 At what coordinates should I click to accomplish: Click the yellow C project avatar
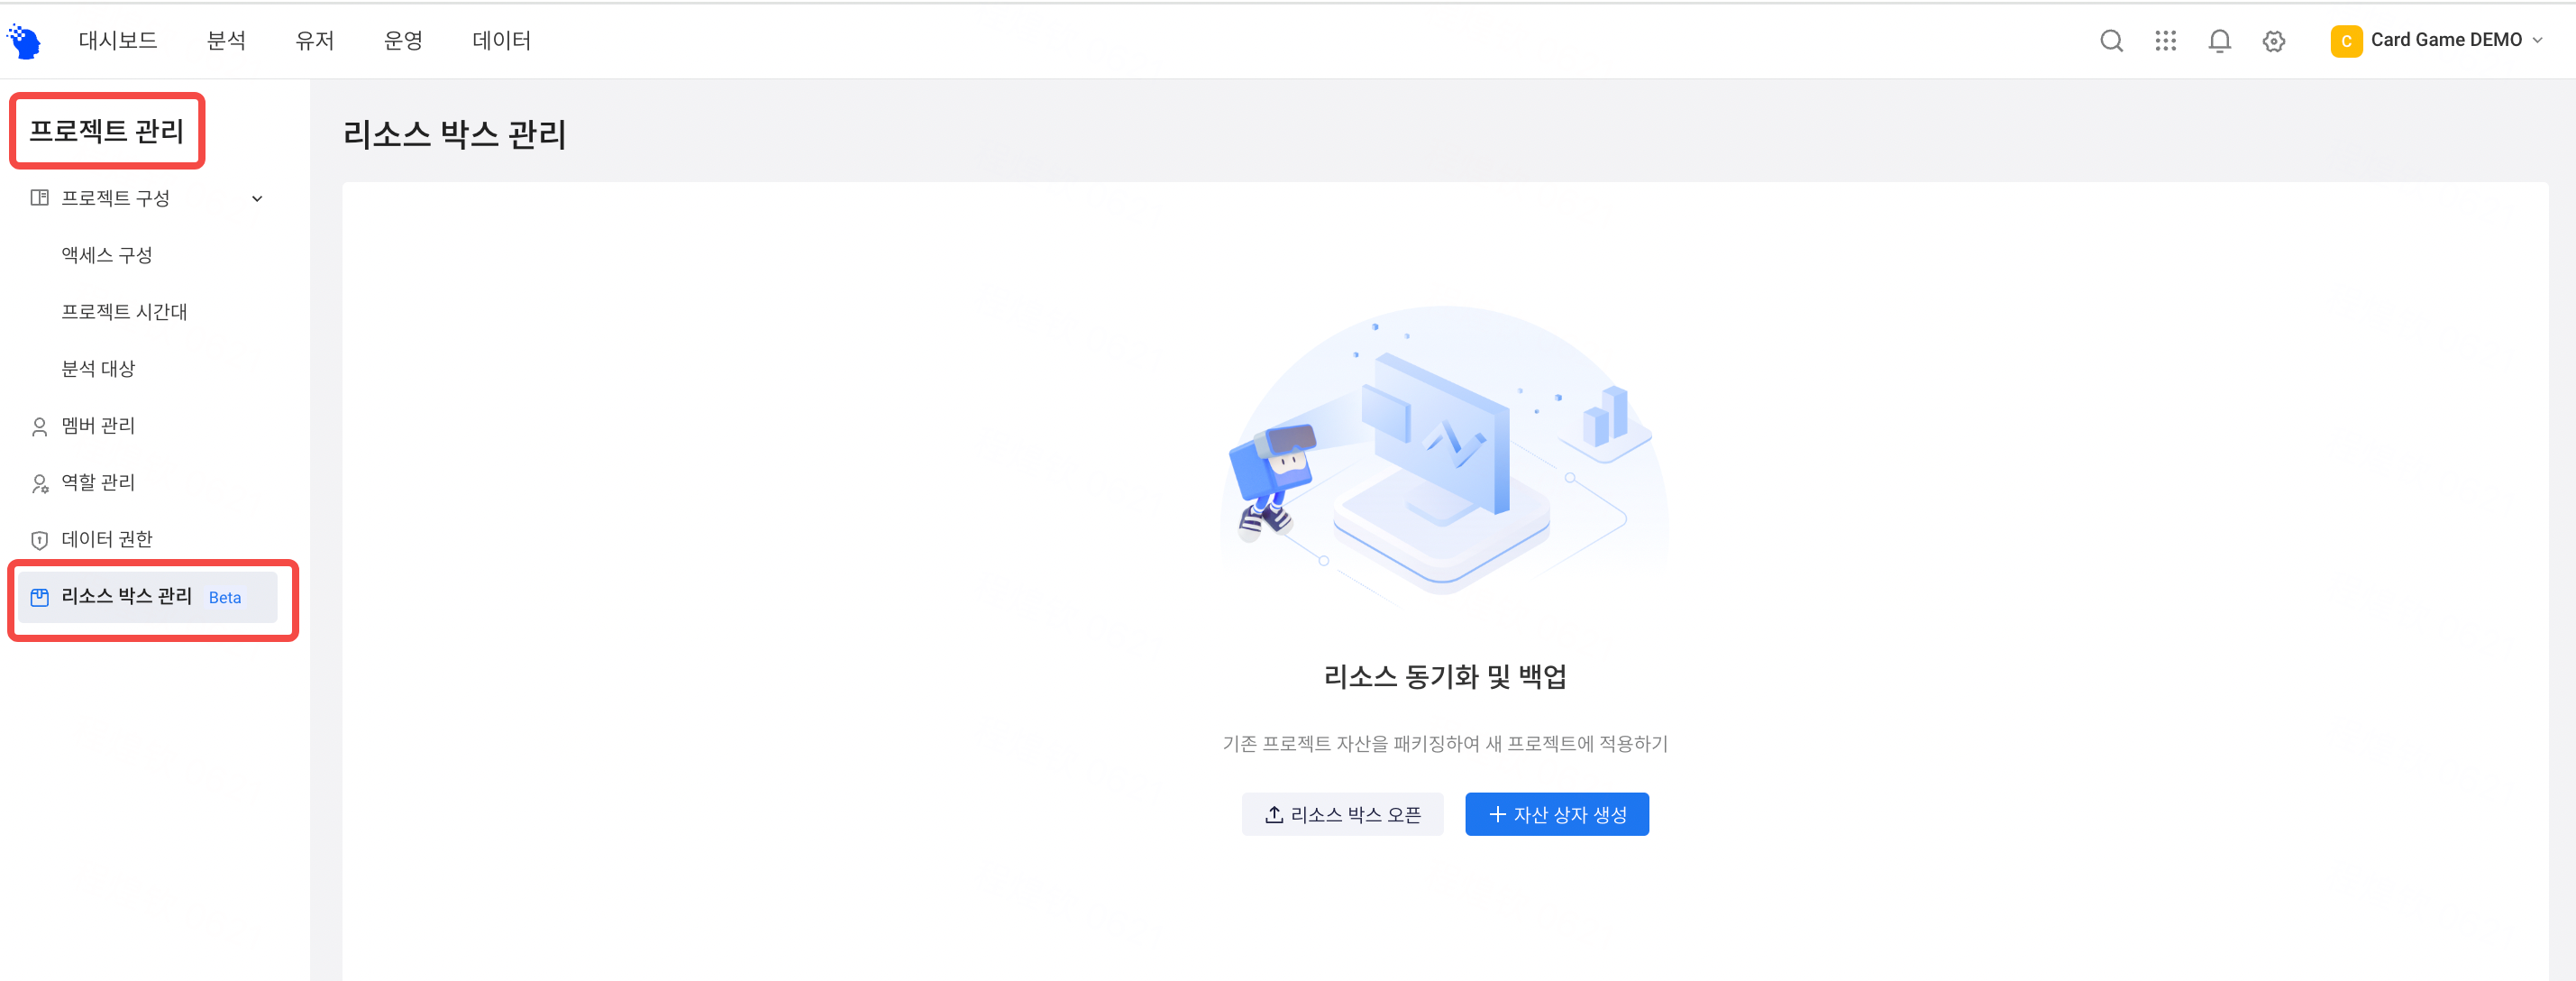pyautogui.click(x=2345, y=41)
